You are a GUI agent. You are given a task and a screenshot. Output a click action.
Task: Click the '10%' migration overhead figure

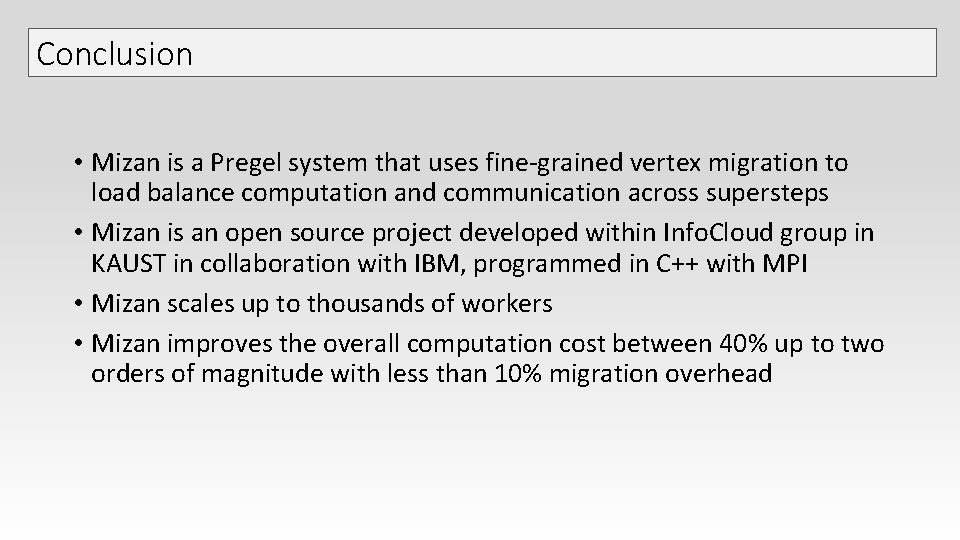pyautogui.click(x=518, y=373)
